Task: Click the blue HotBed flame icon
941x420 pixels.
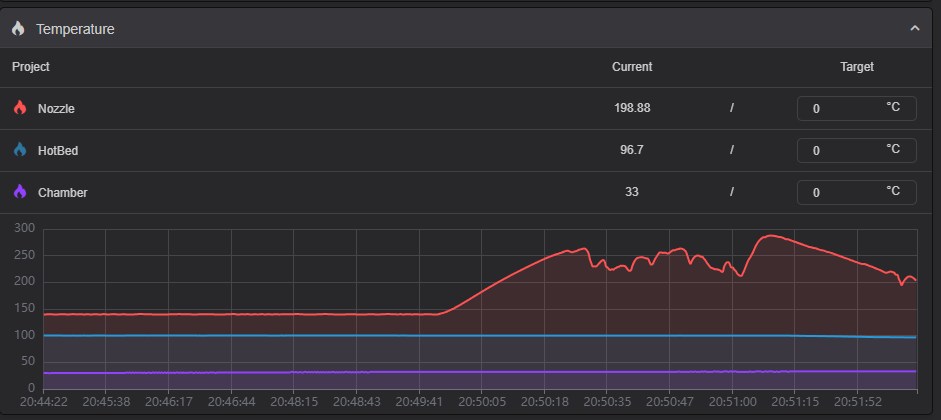Action: pyautogui.click(x=20, y=150)
